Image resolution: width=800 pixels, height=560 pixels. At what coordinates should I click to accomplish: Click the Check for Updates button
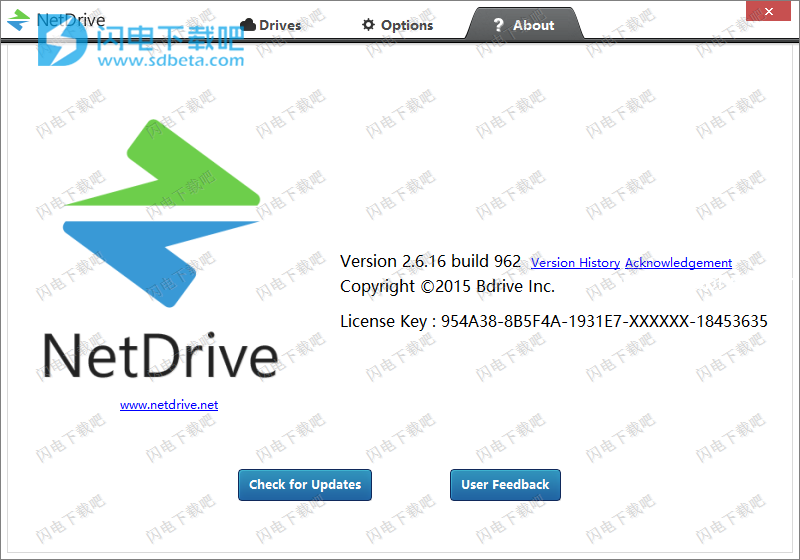point(305,485)
